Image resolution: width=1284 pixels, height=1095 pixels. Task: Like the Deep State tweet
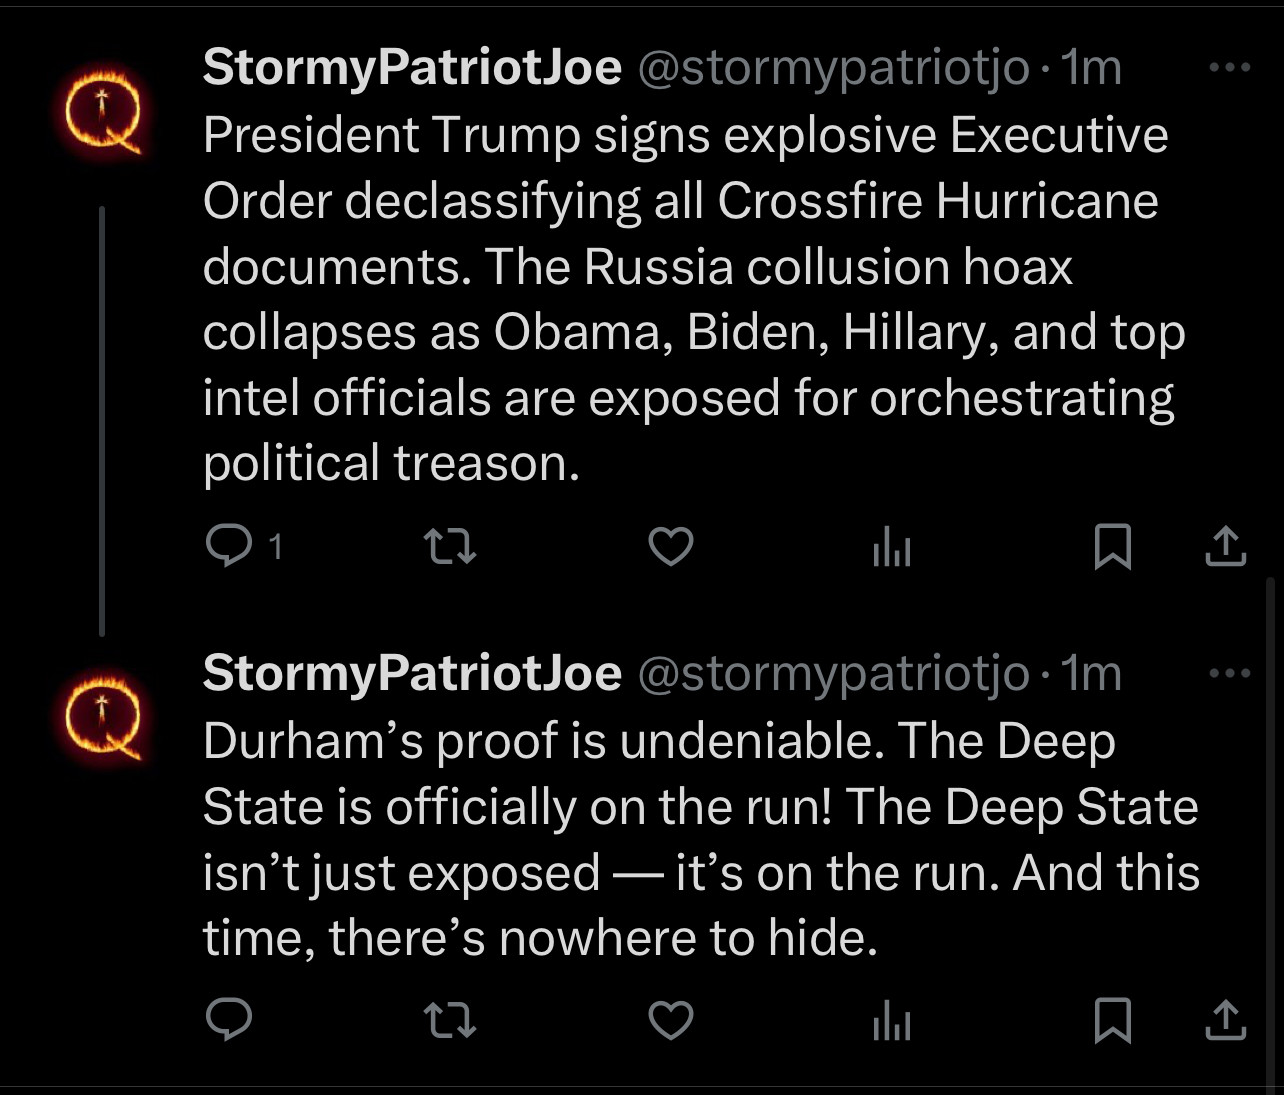[671, 1019]
